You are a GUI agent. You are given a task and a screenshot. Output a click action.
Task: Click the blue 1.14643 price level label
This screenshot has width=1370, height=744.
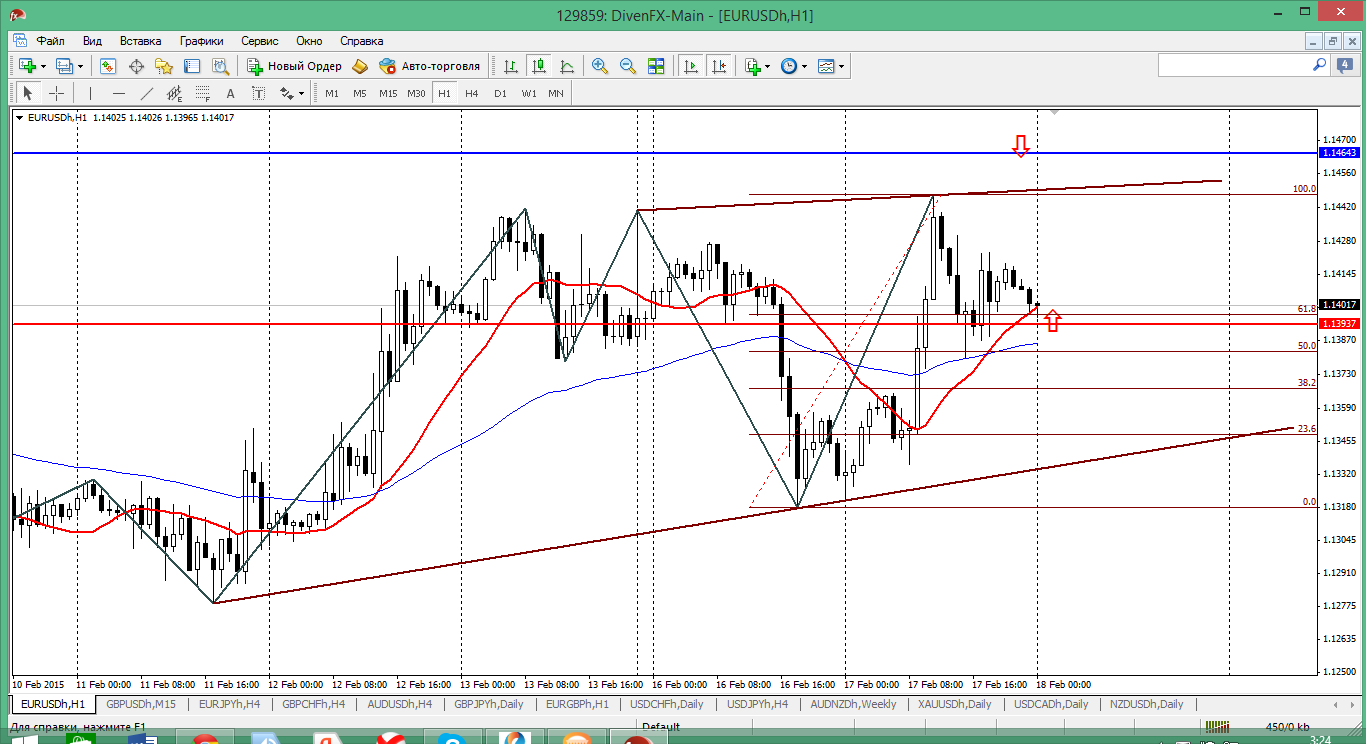click(1339, 153)
